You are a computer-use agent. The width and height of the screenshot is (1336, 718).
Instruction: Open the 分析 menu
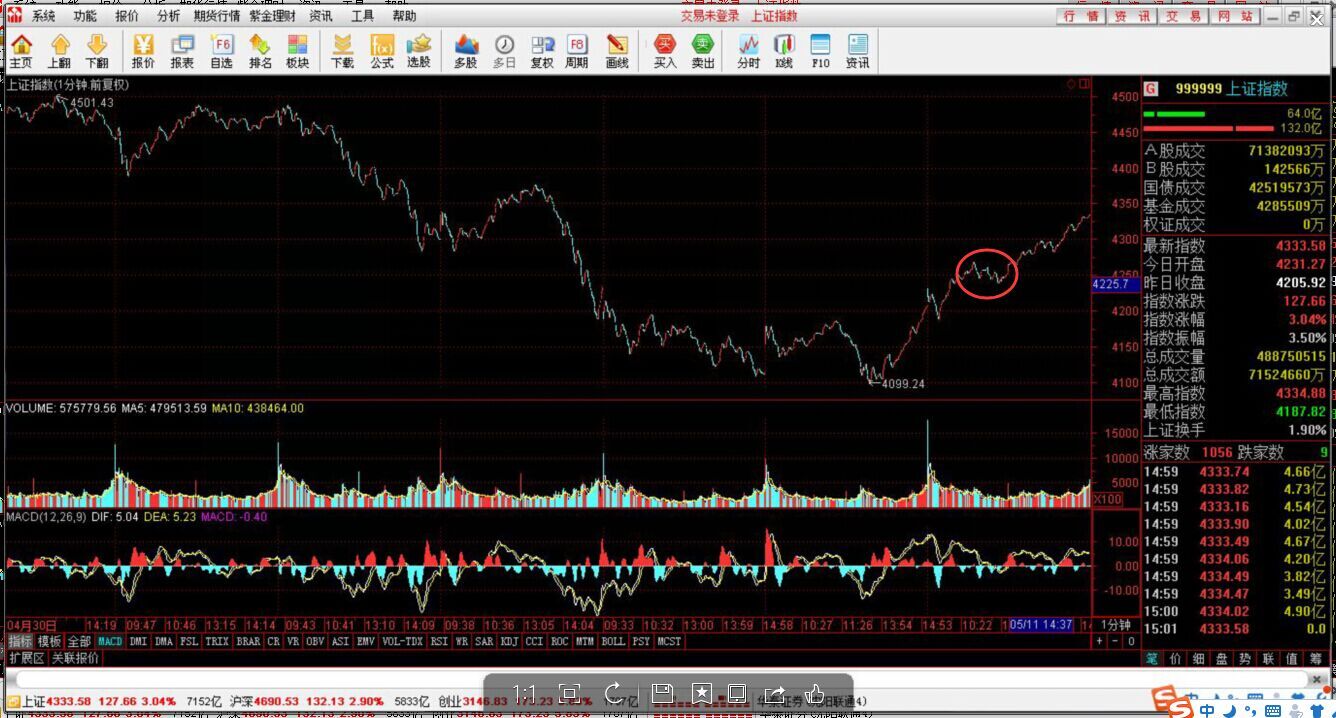169,16
